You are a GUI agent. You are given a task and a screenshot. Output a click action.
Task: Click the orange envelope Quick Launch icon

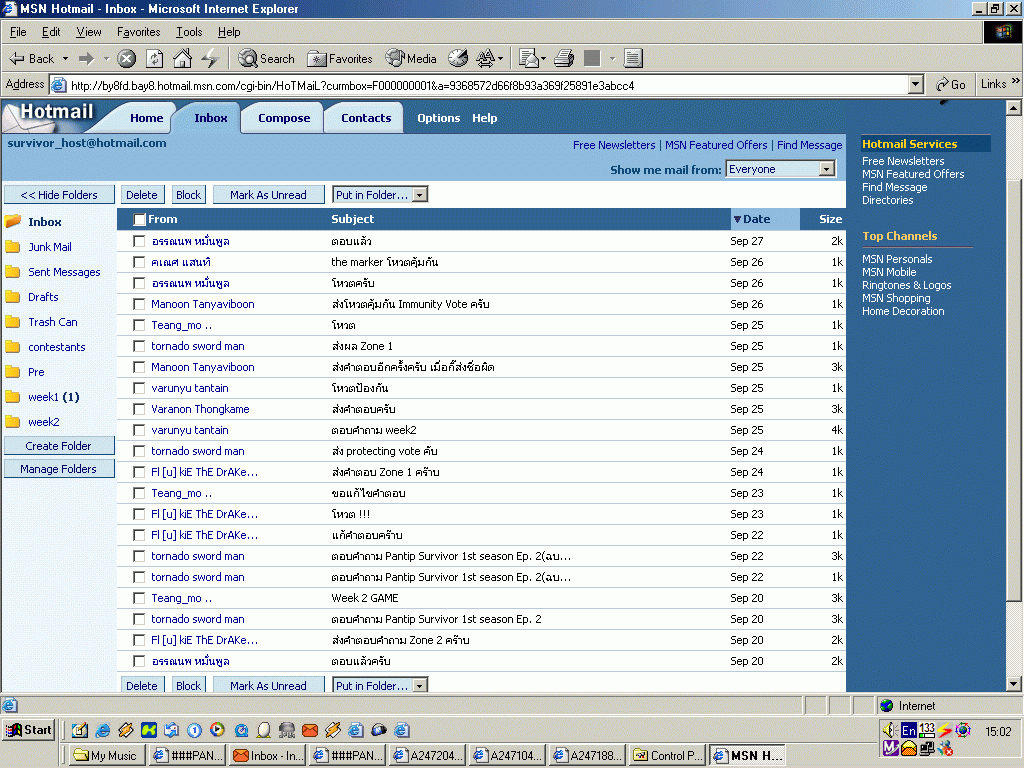[310, 730]
